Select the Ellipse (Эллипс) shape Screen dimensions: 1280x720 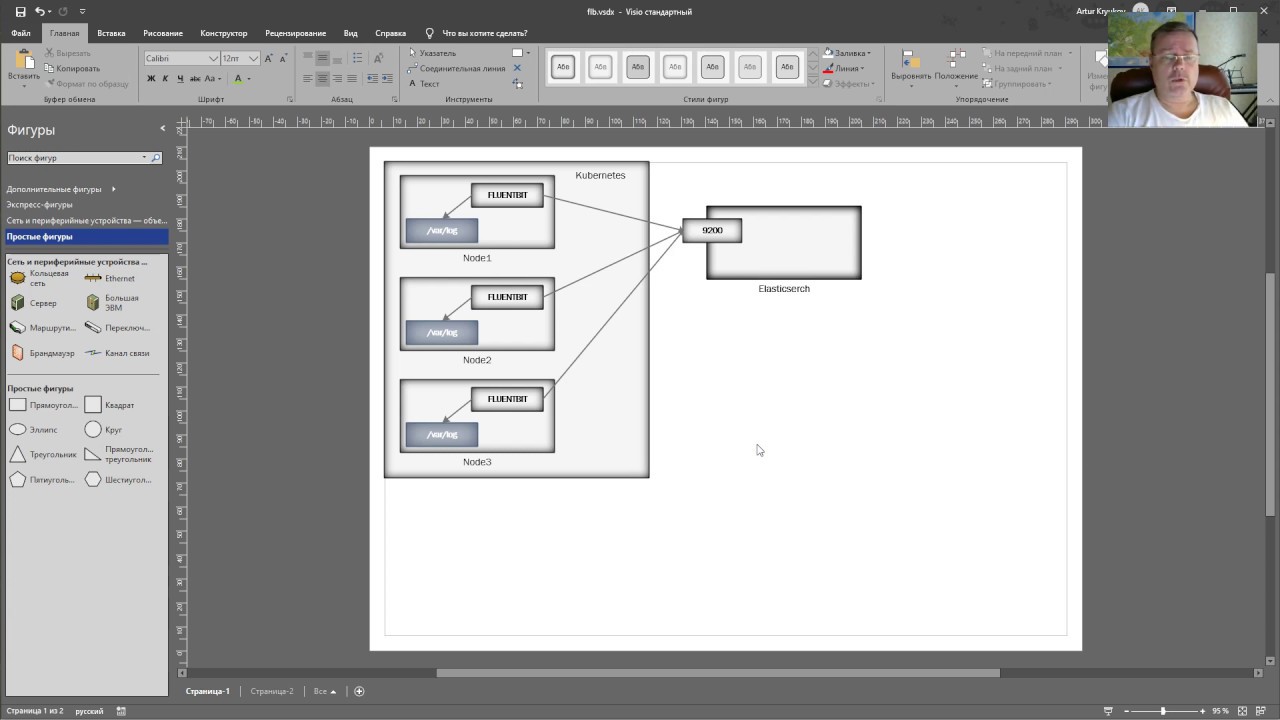click(33, 430)
